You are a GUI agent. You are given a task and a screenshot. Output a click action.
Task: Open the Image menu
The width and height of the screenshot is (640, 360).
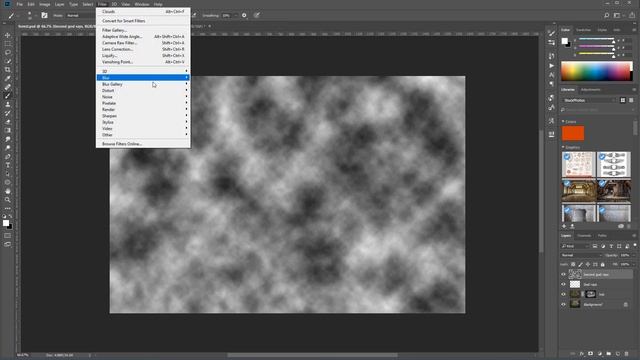pos(44,4)
